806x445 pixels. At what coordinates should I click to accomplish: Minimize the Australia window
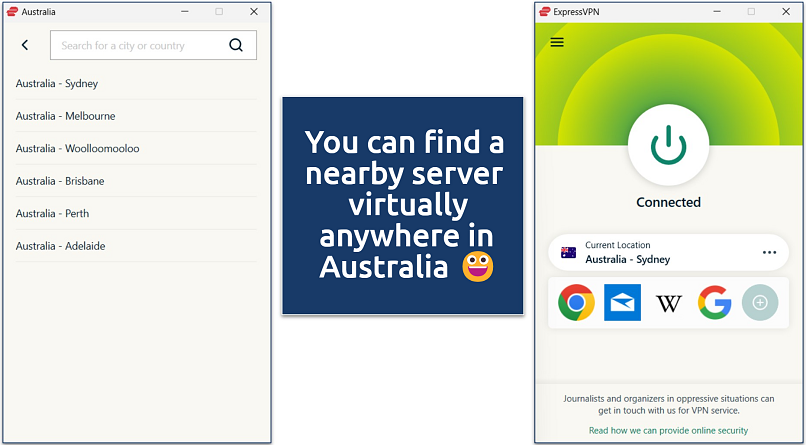click(185, 11)
